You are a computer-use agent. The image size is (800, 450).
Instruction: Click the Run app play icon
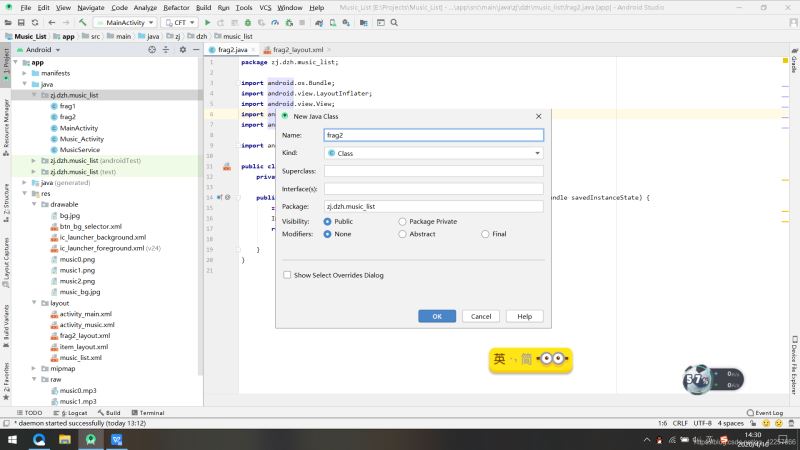(x=207, y=21)
